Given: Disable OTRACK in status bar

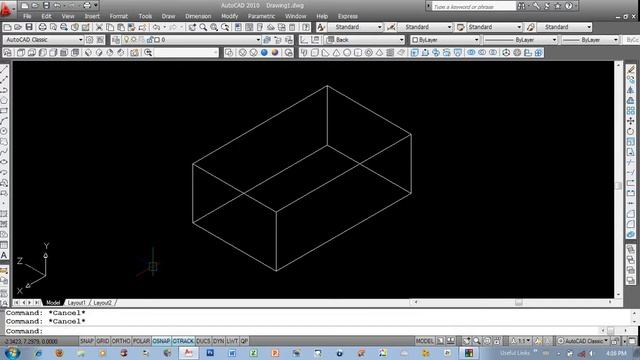Looking at the screenshot, I should (x=183, y=341).
